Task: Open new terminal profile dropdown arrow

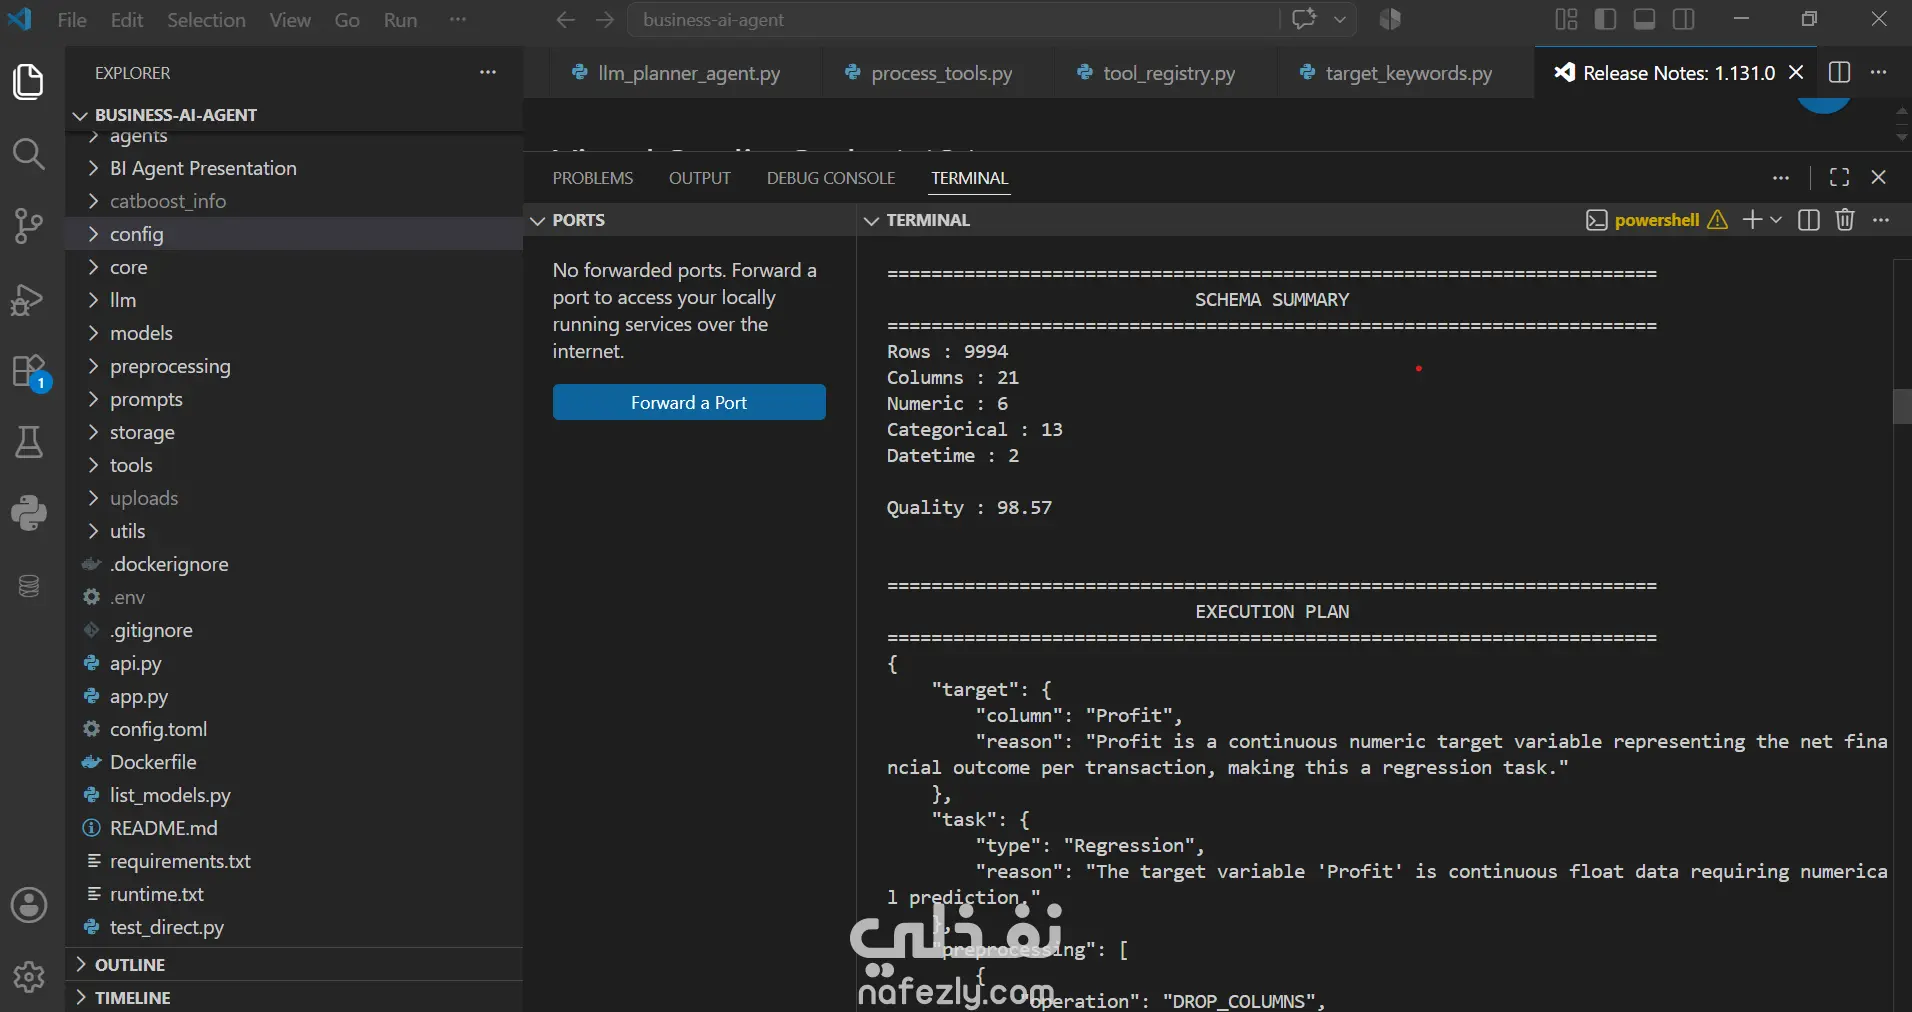Action: click(x=1776, y=220)
